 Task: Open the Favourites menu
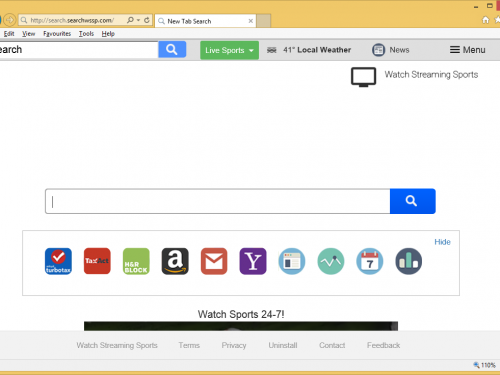coord(57,34)
